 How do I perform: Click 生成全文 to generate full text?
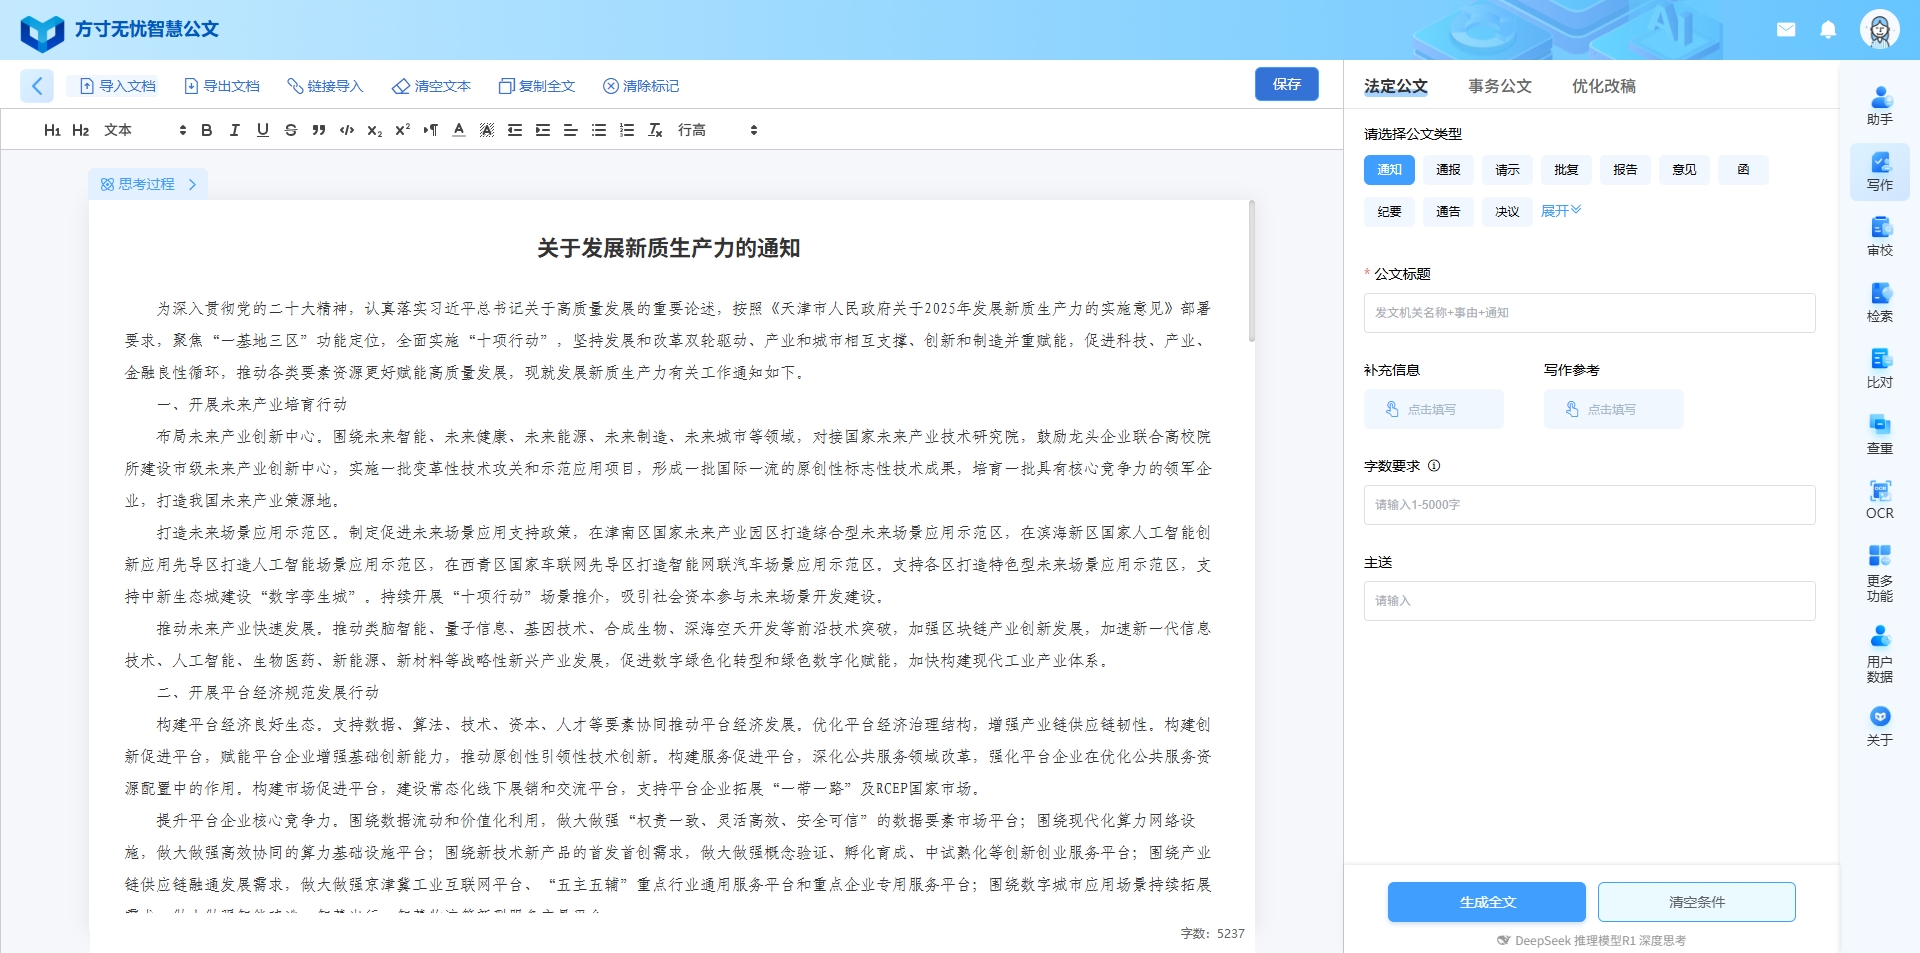click(x=1486, y=901)
